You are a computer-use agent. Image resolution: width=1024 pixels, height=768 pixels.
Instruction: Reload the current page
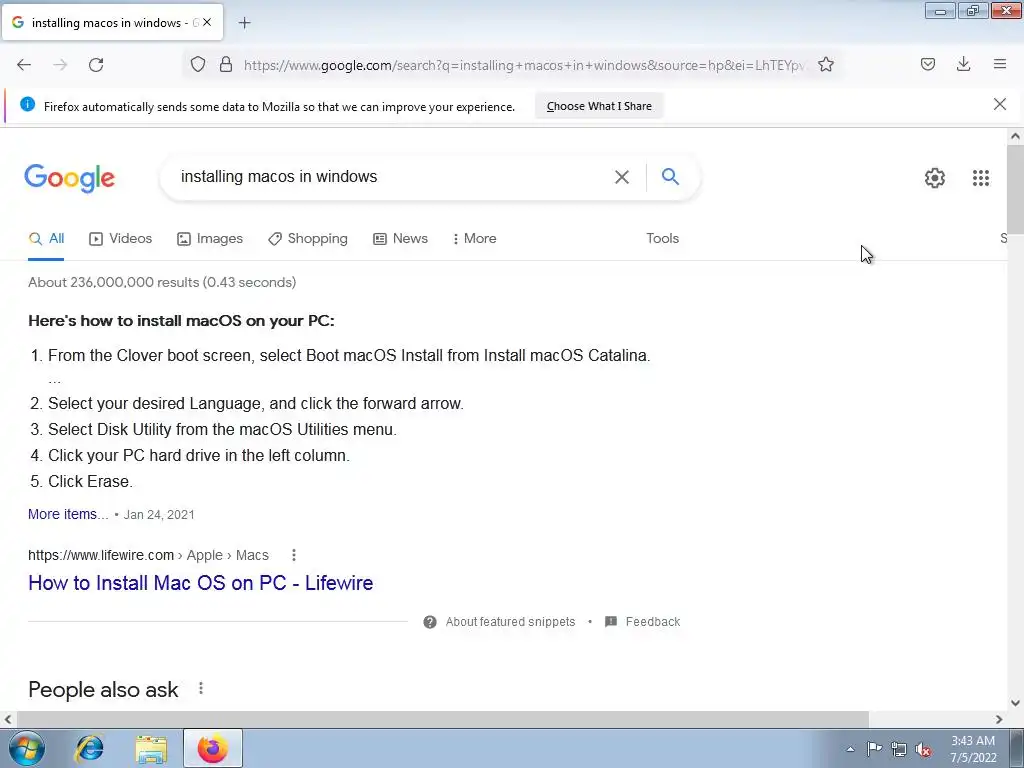coord(96,65)
